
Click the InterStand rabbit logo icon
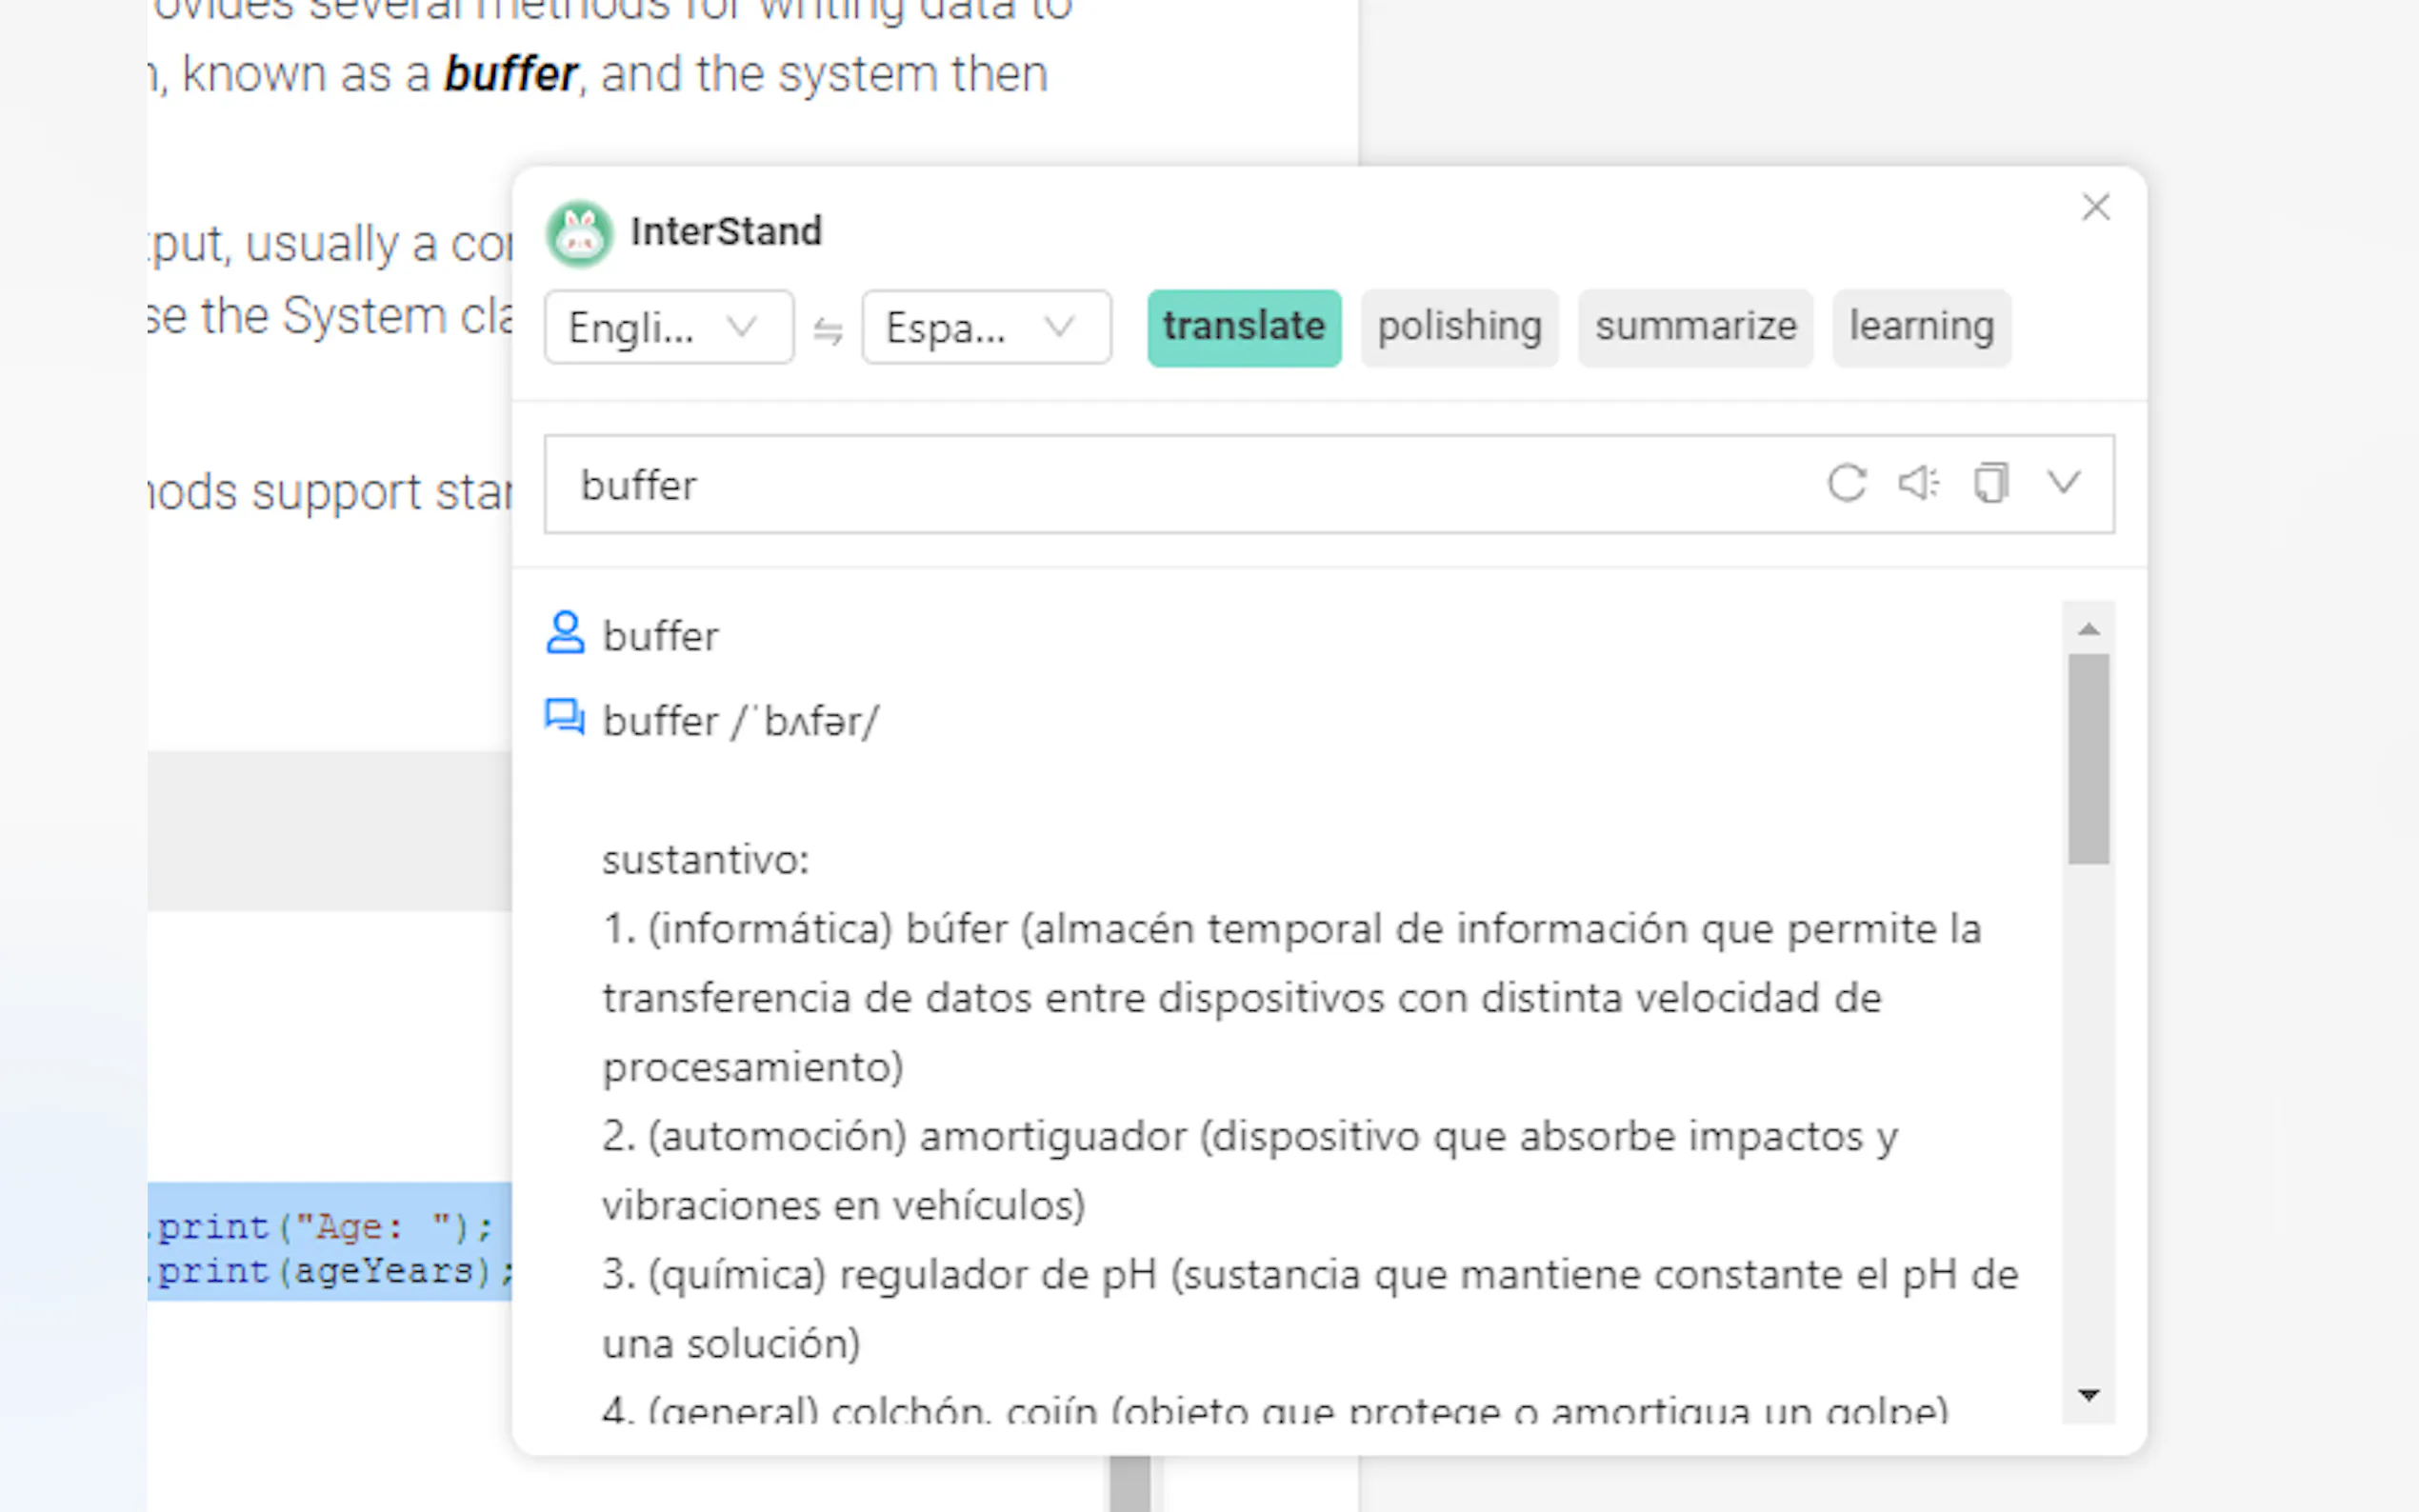point(579,234)
